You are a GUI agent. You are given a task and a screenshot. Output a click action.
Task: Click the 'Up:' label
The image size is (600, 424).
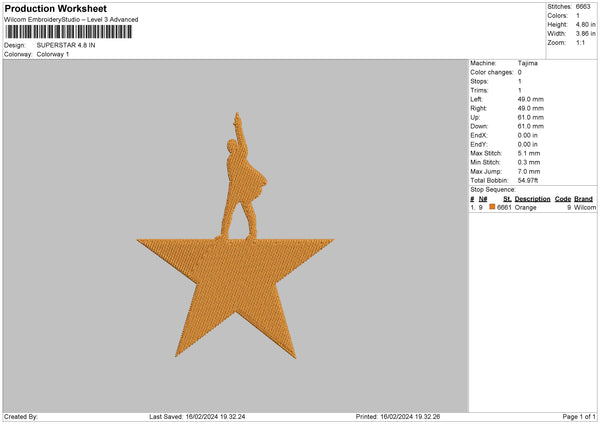coord(475,117)
